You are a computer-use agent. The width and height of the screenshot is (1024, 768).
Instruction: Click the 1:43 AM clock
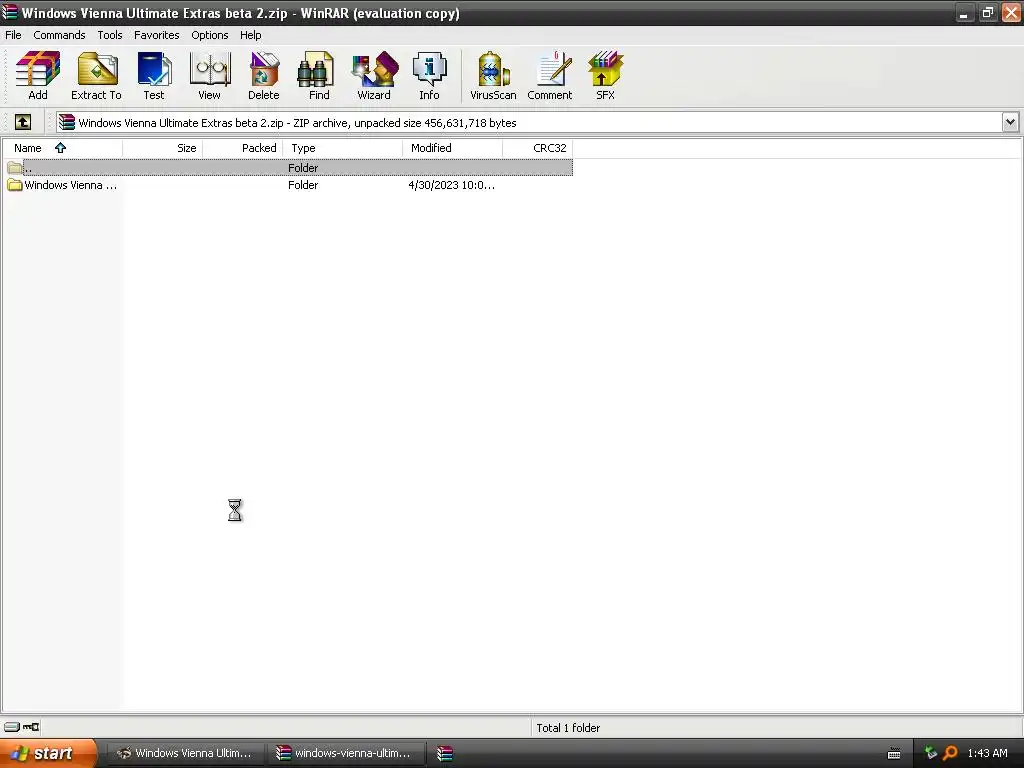coord(987,753)
